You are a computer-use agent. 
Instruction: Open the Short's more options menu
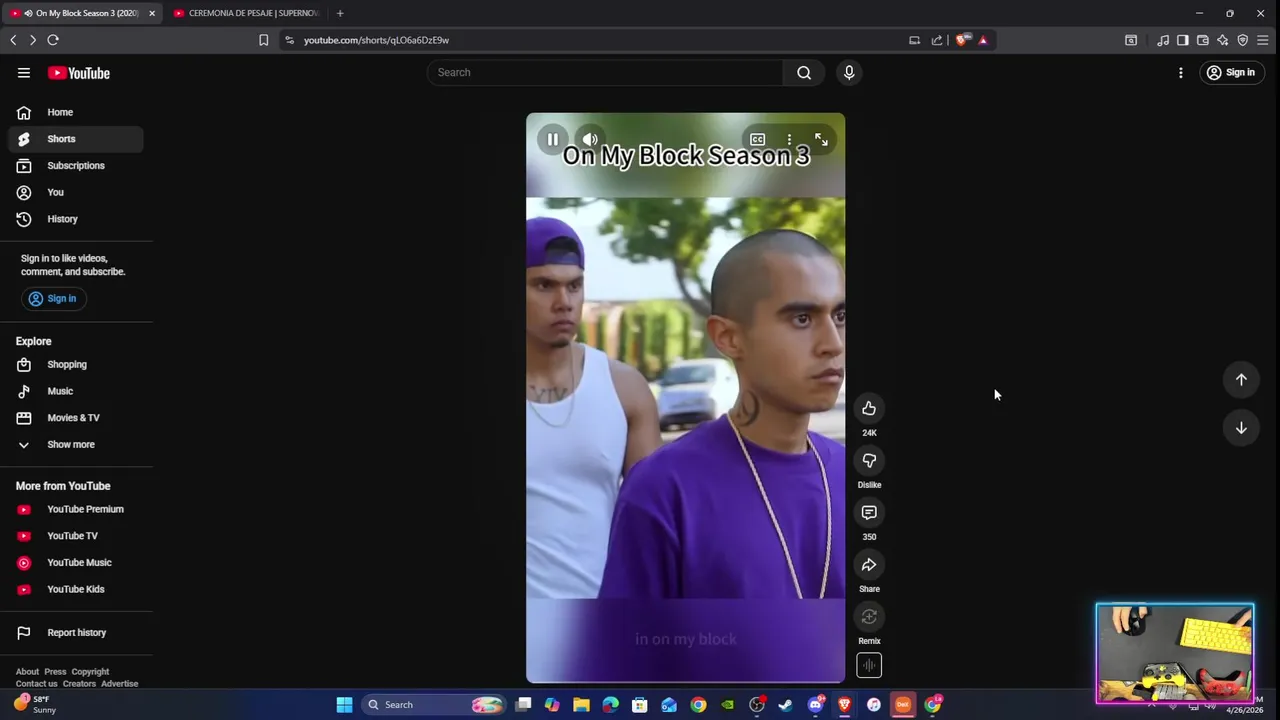click(789, 140)
